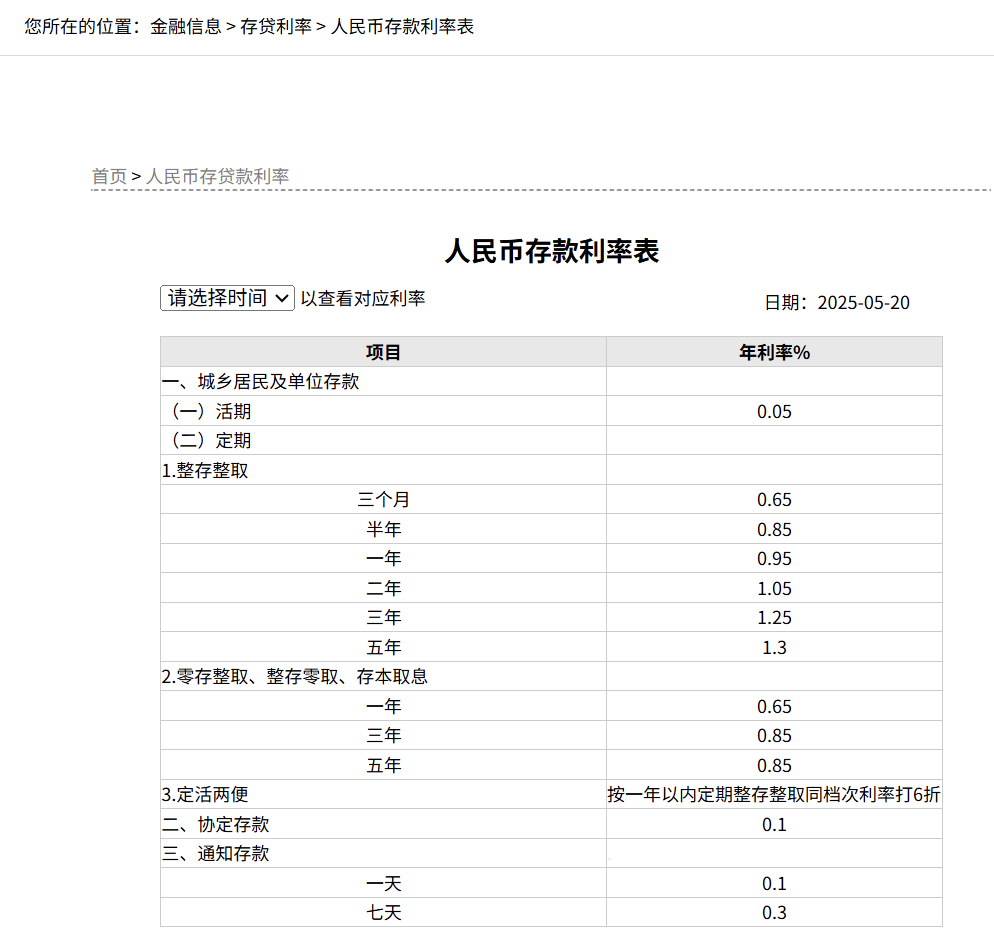Expand the time selector to pick a date
Screen dimensions: 994x936
tap(226, 297)
